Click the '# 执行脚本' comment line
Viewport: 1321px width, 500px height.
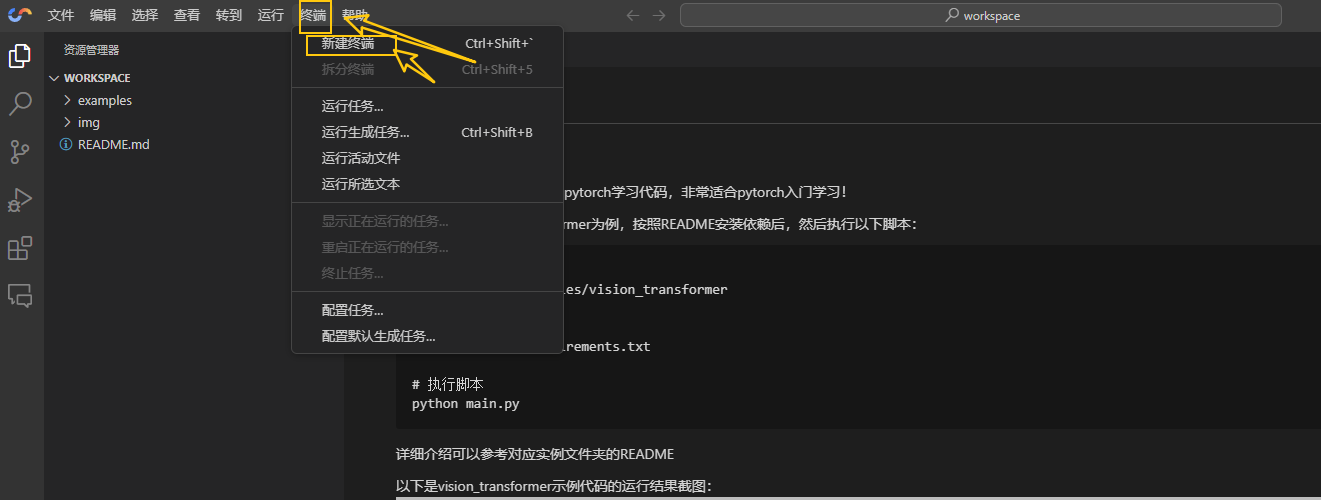click(448, 385)
